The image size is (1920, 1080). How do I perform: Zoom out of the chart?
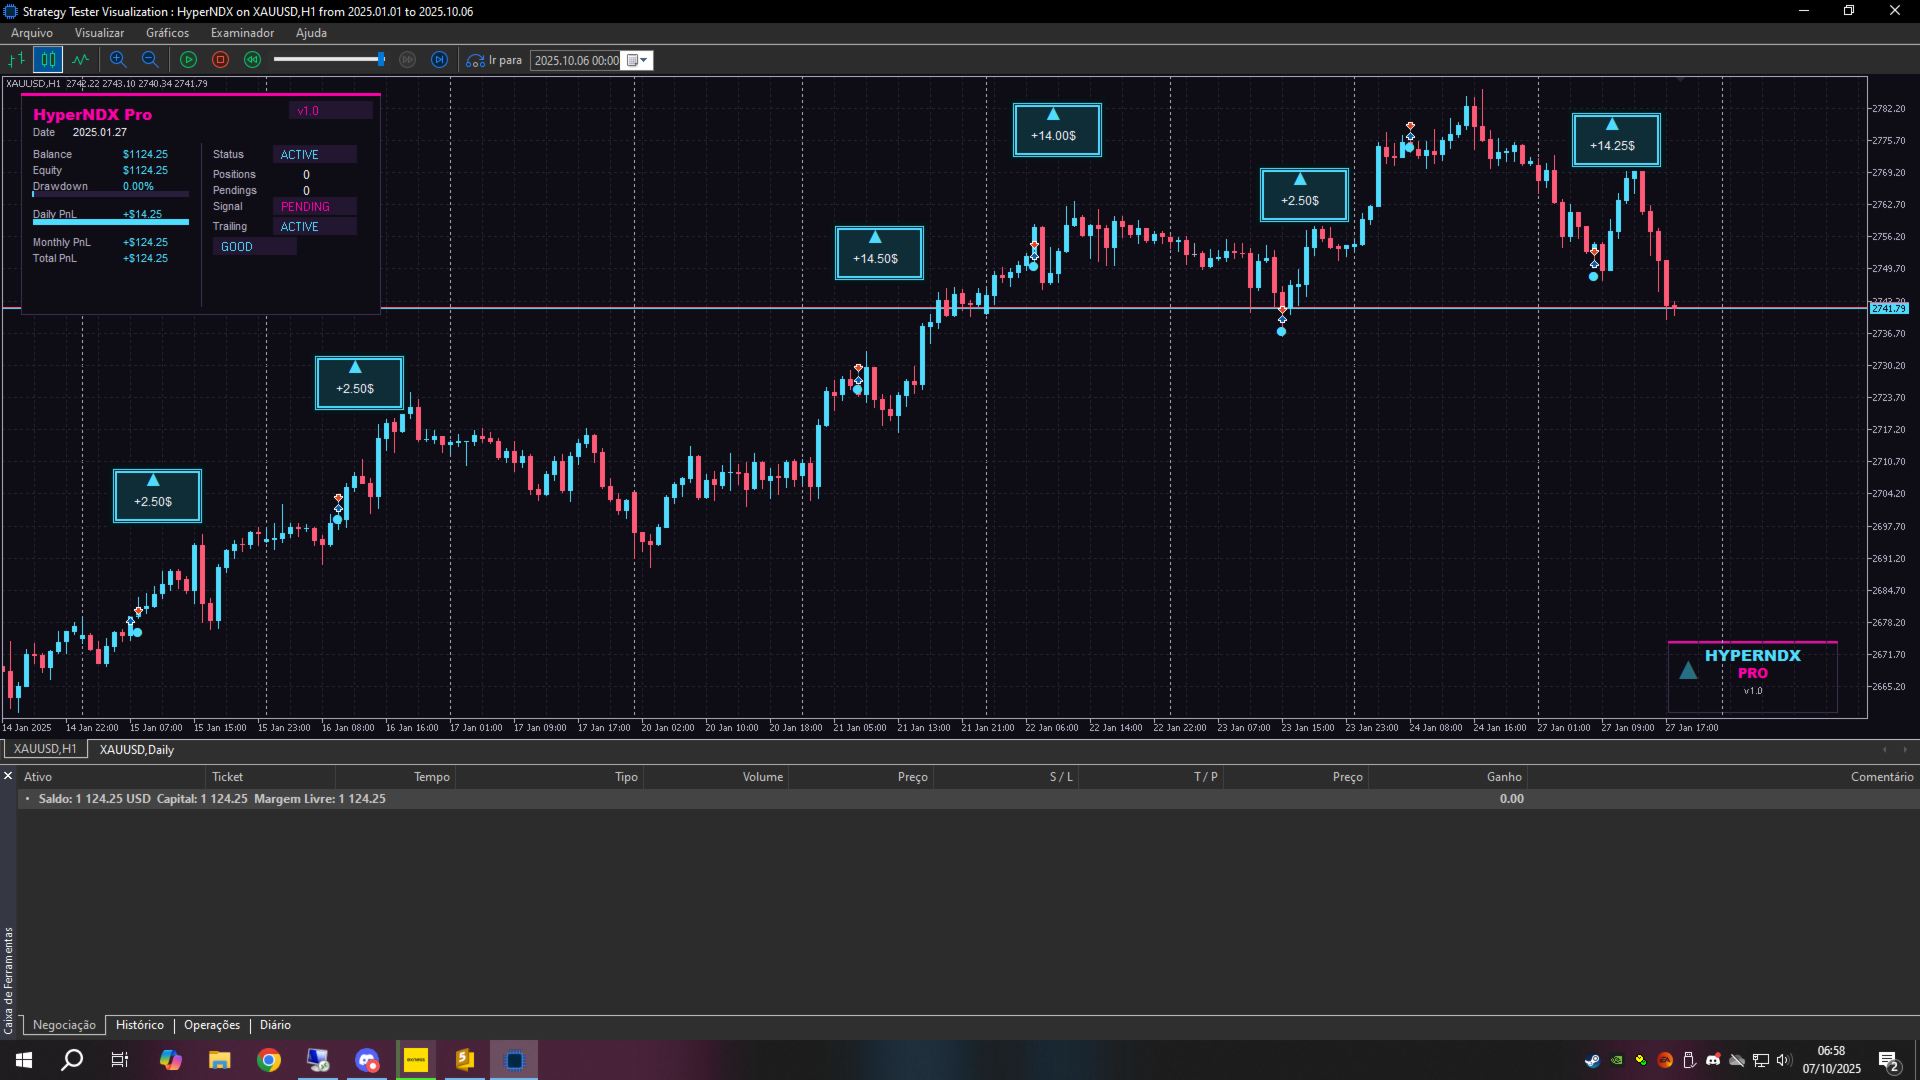[x=150, y=60]
